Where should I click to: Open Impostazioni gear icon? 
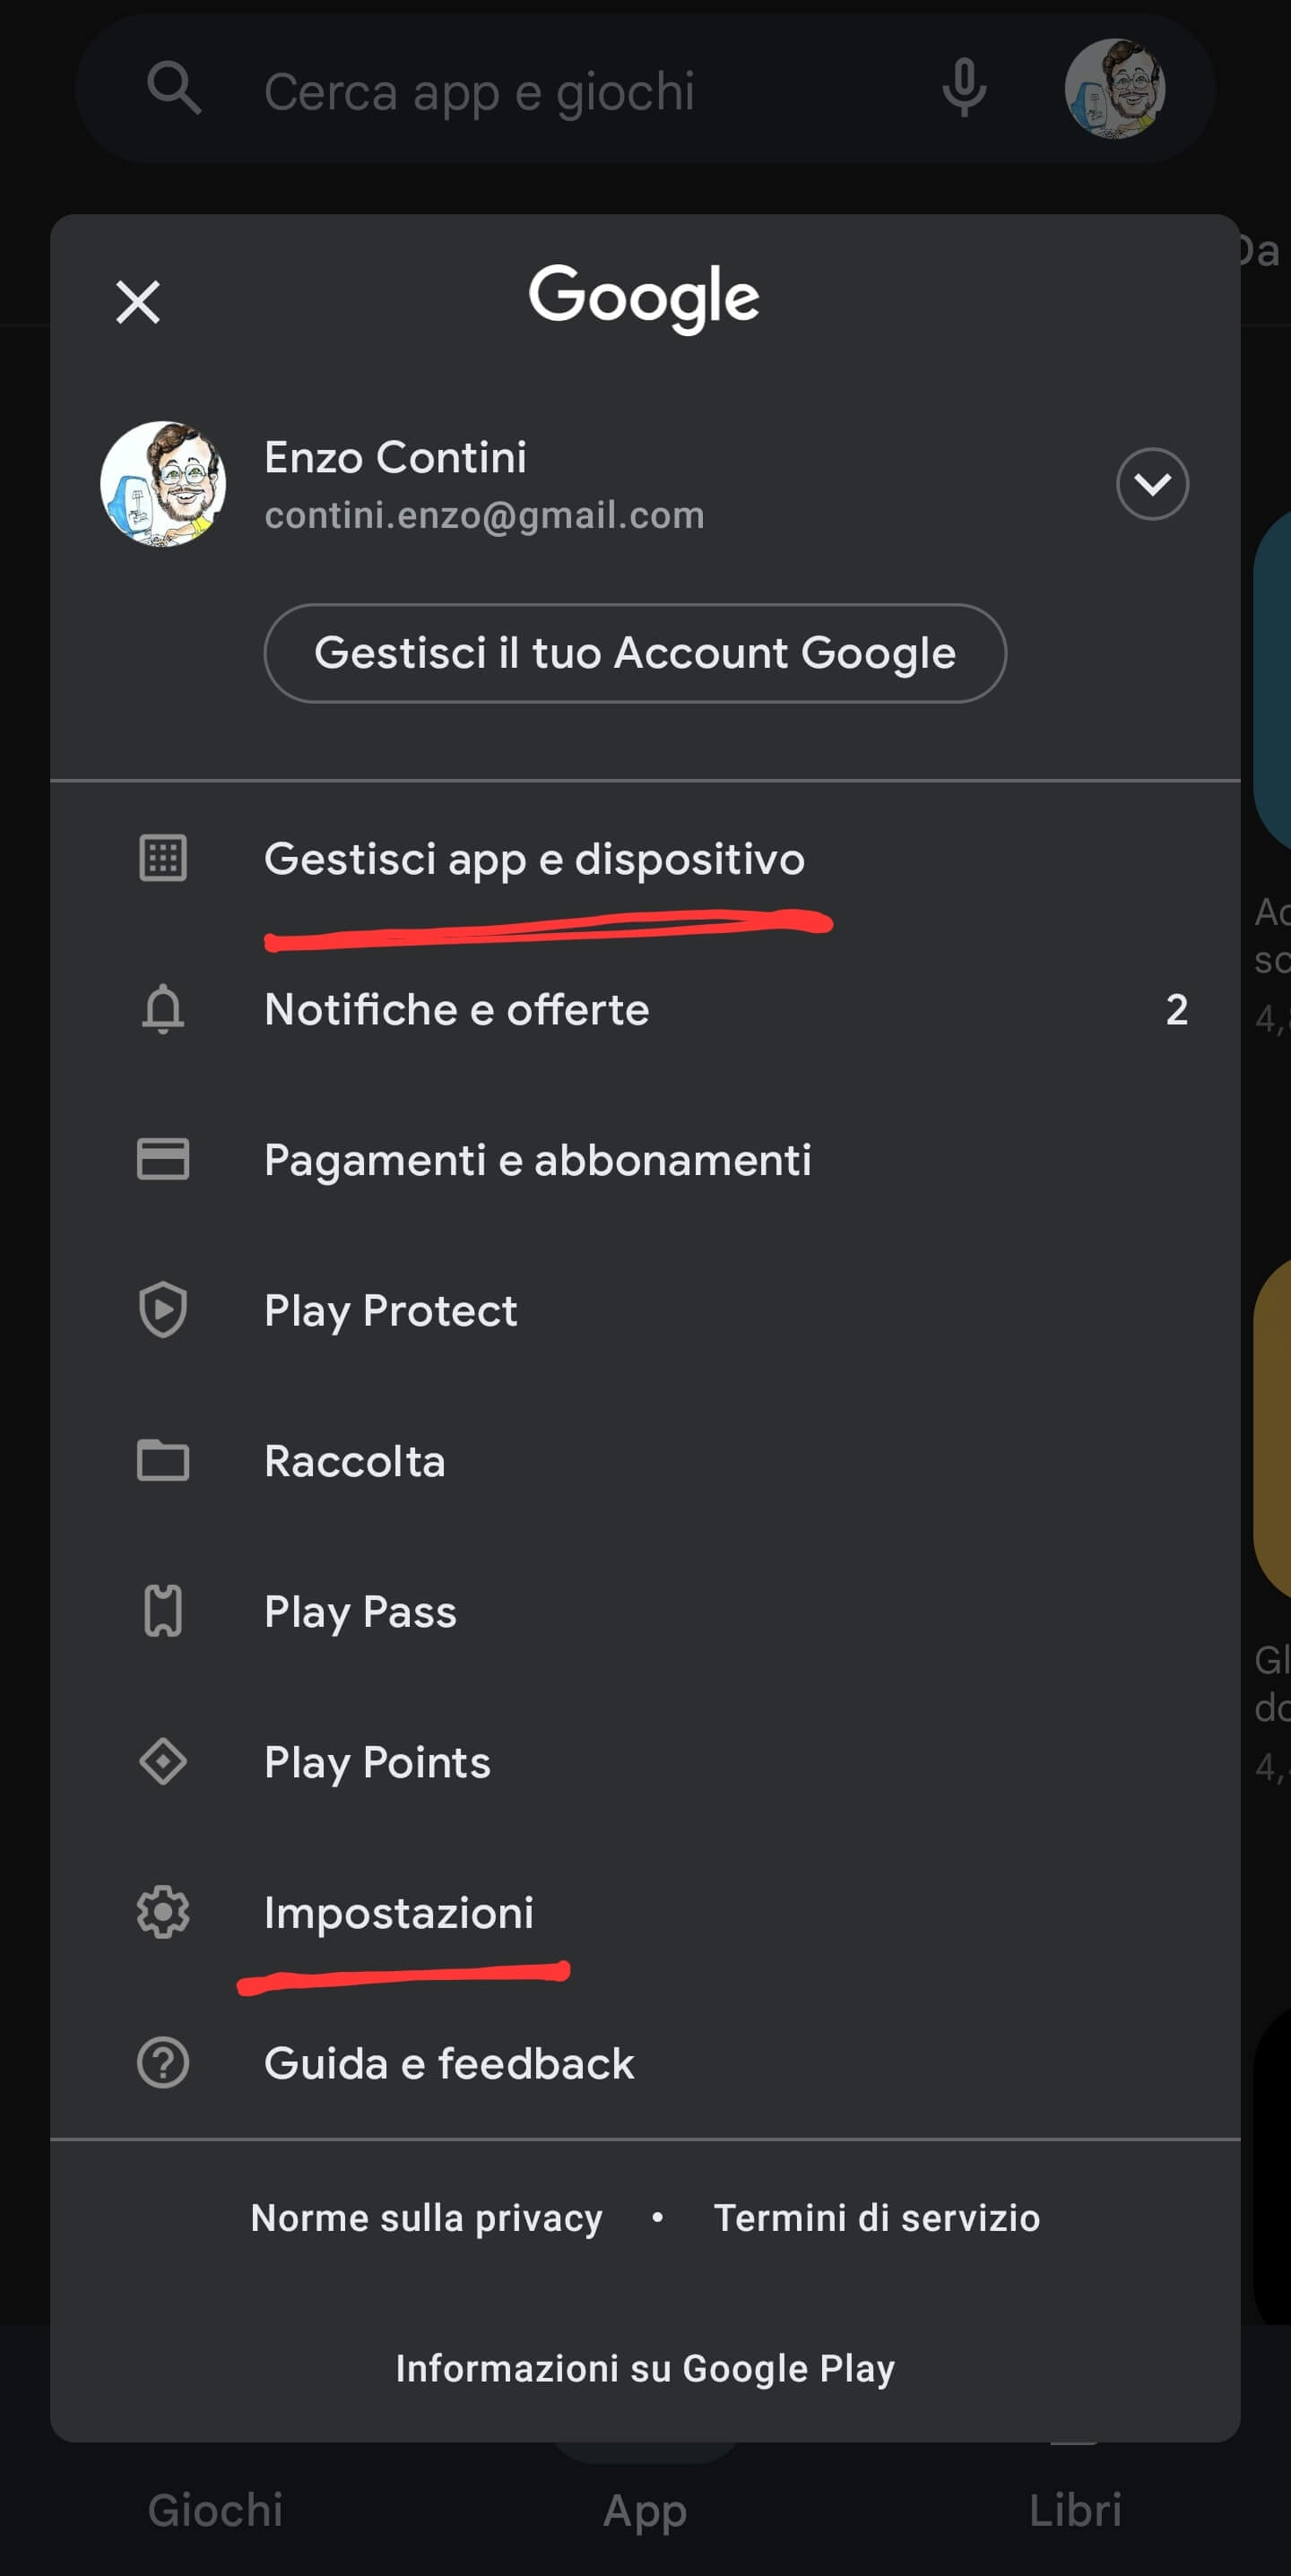pyautogui.click(x=163, y=1912)
